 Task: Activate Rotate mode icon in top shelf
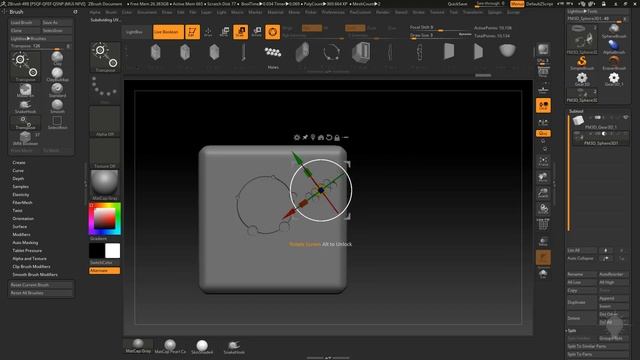tap(257, 32)
